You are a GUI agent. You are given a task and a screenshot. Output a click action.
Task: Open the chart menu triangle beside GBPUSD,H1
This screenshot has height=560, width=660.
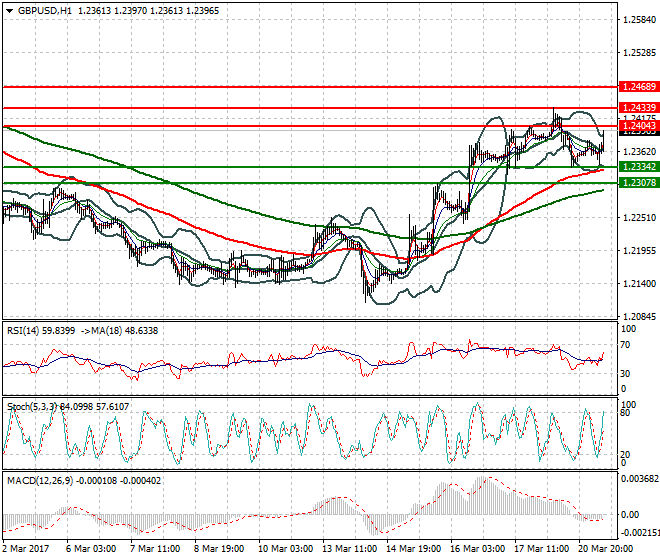click(x=9, y=11)
